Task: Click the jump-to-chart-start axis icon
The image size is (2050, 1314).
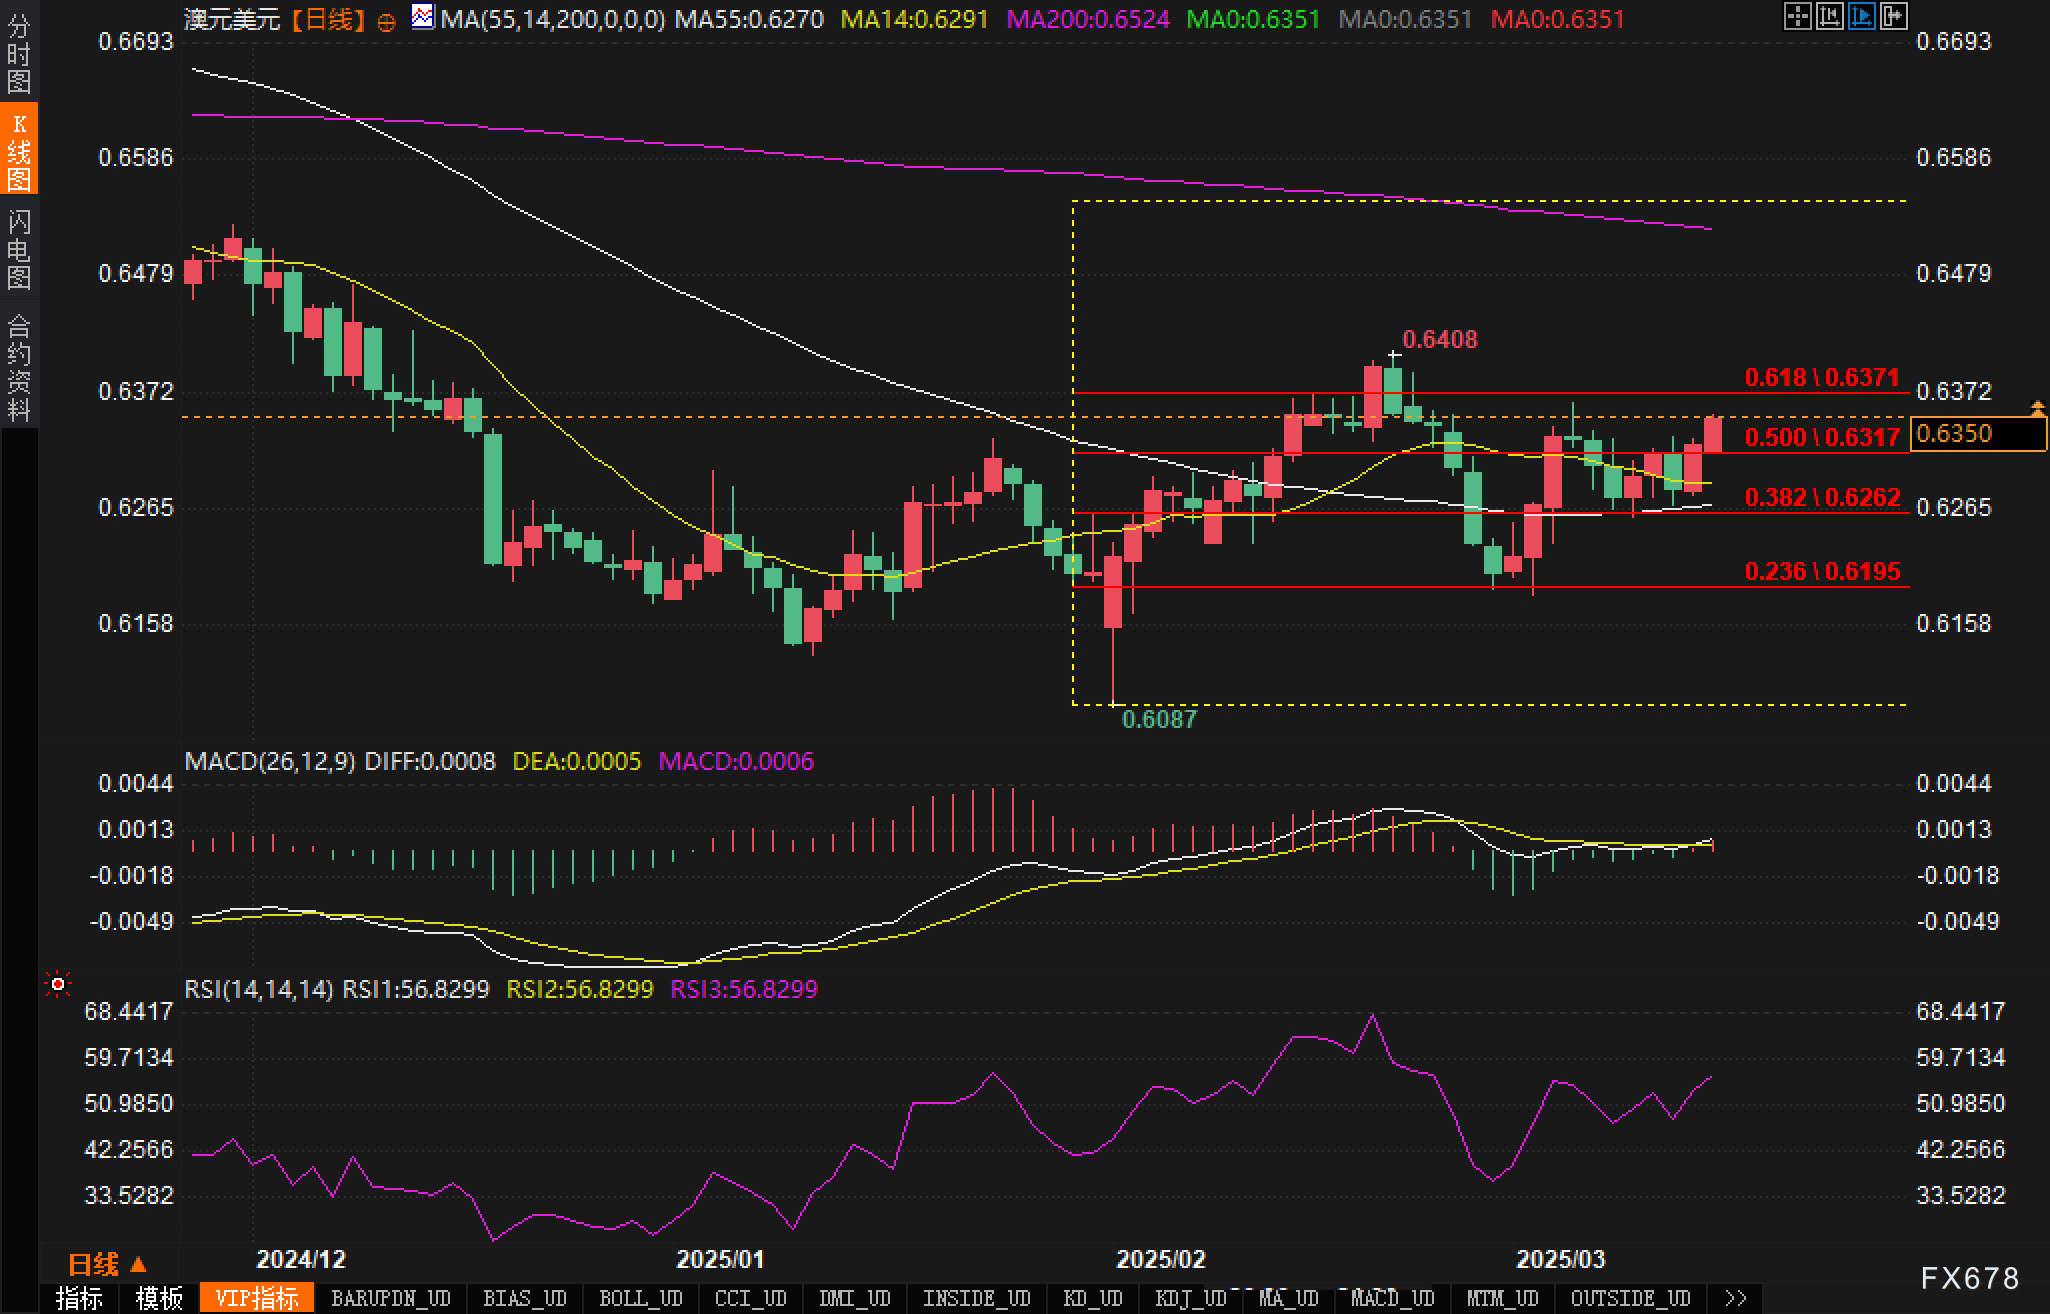Action: click(x=1829, y=16)
